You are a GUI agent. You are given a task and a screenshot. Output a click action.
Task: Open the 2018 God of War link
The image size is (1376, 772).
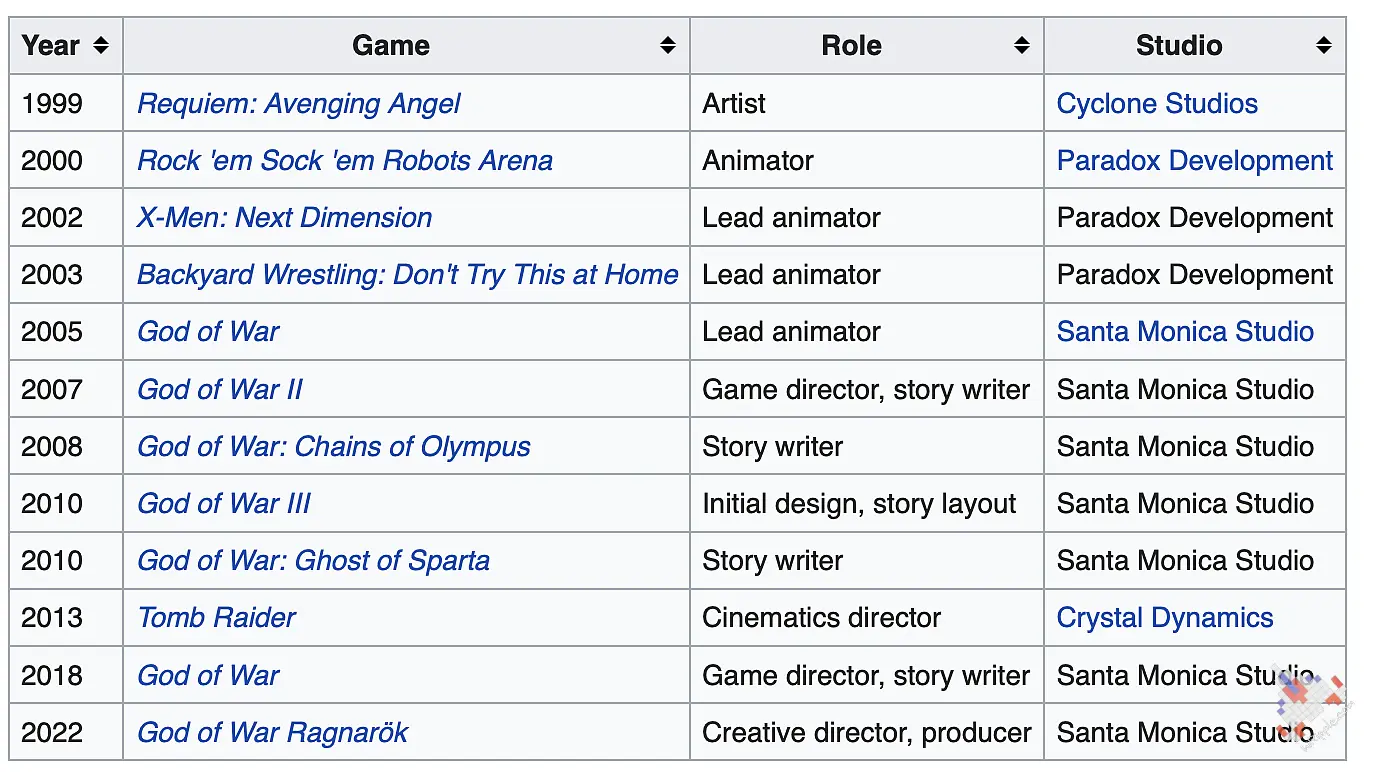[208, 676]
